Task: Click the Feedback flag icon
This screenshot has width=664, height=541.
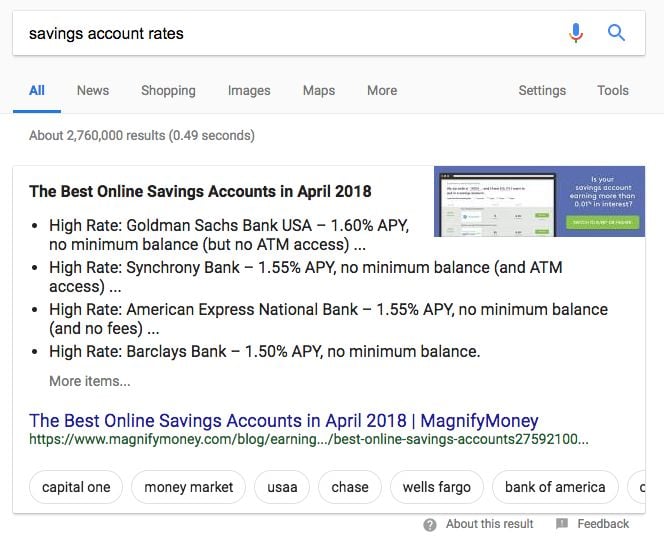Action: coord(562,524)
